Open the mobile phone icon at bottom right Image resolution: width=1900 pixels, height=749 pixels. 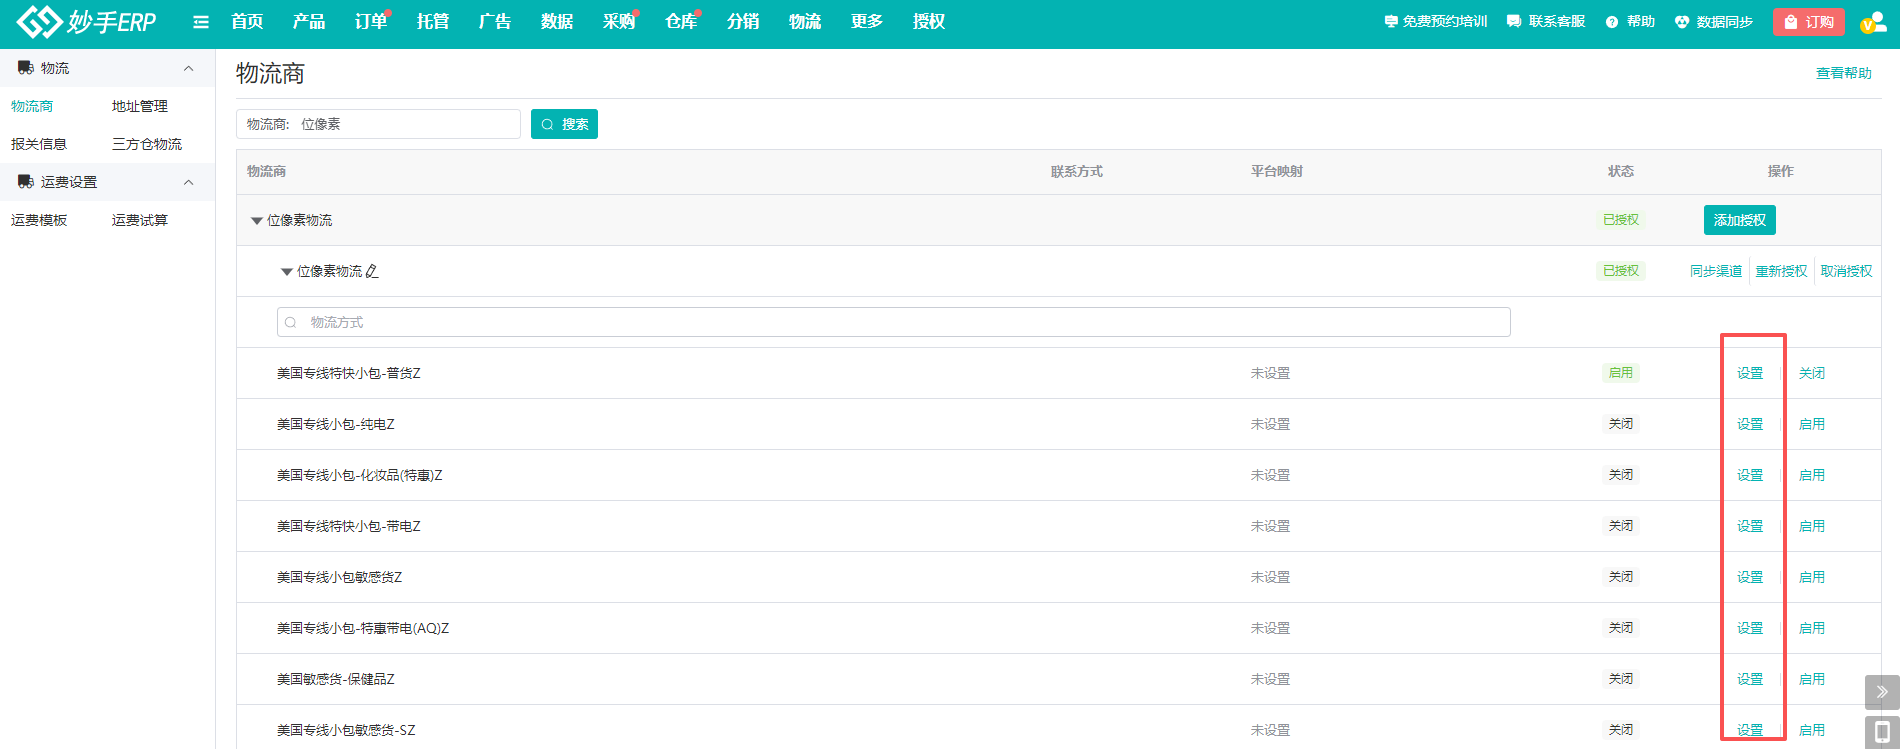pyautogui.click(x=1881, y=731)
